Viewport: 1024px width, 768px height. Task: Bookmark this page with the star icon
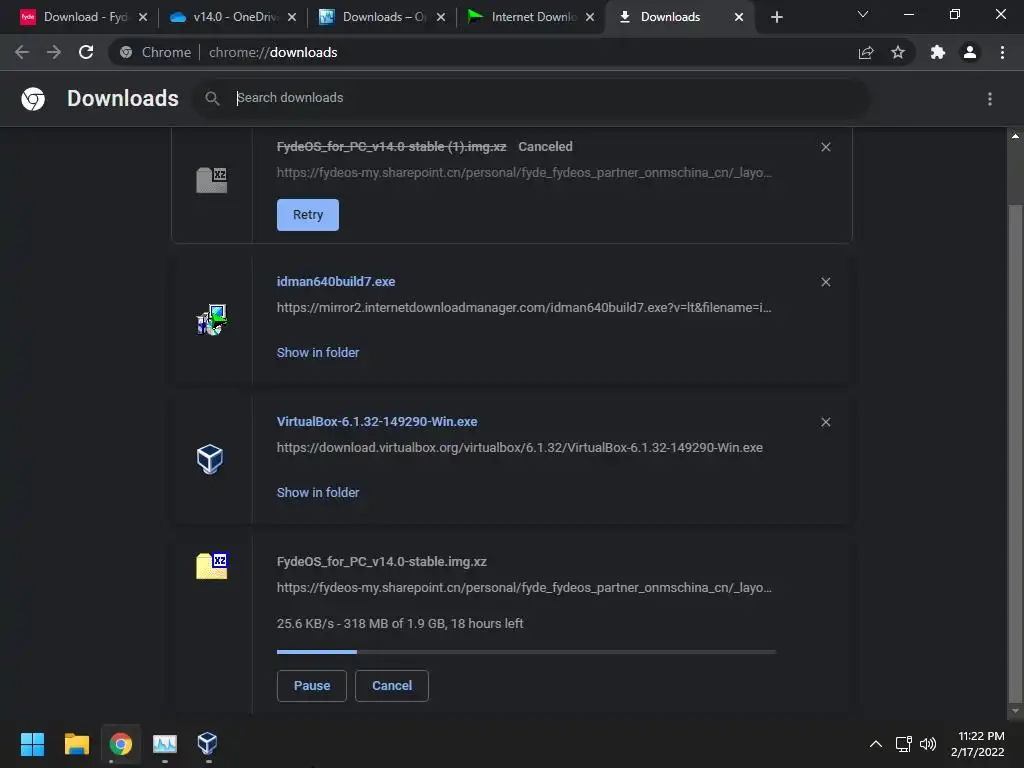click(898, 52)
